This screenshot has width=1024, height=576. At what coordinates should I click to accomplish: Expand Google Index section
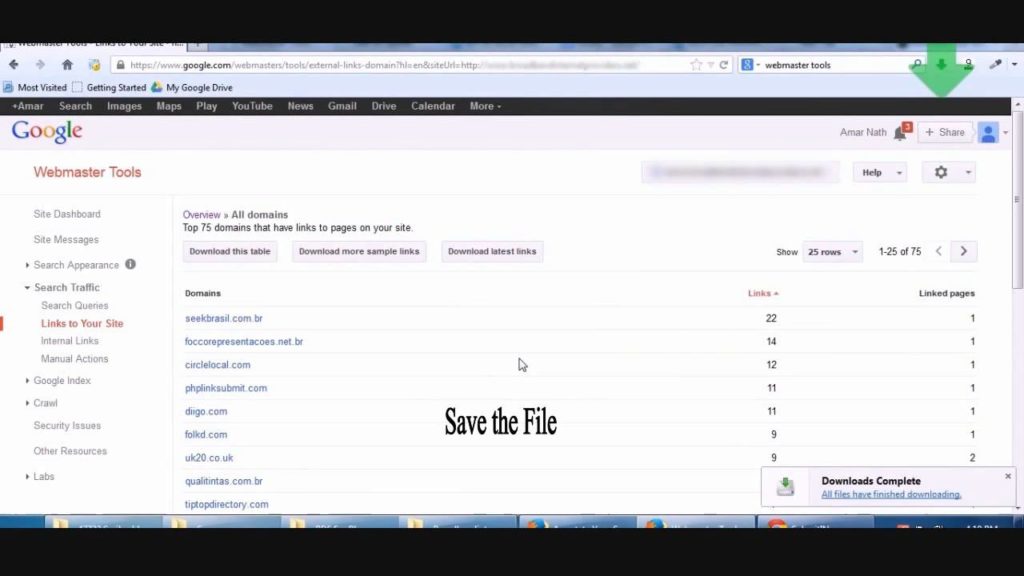(27, 381)
